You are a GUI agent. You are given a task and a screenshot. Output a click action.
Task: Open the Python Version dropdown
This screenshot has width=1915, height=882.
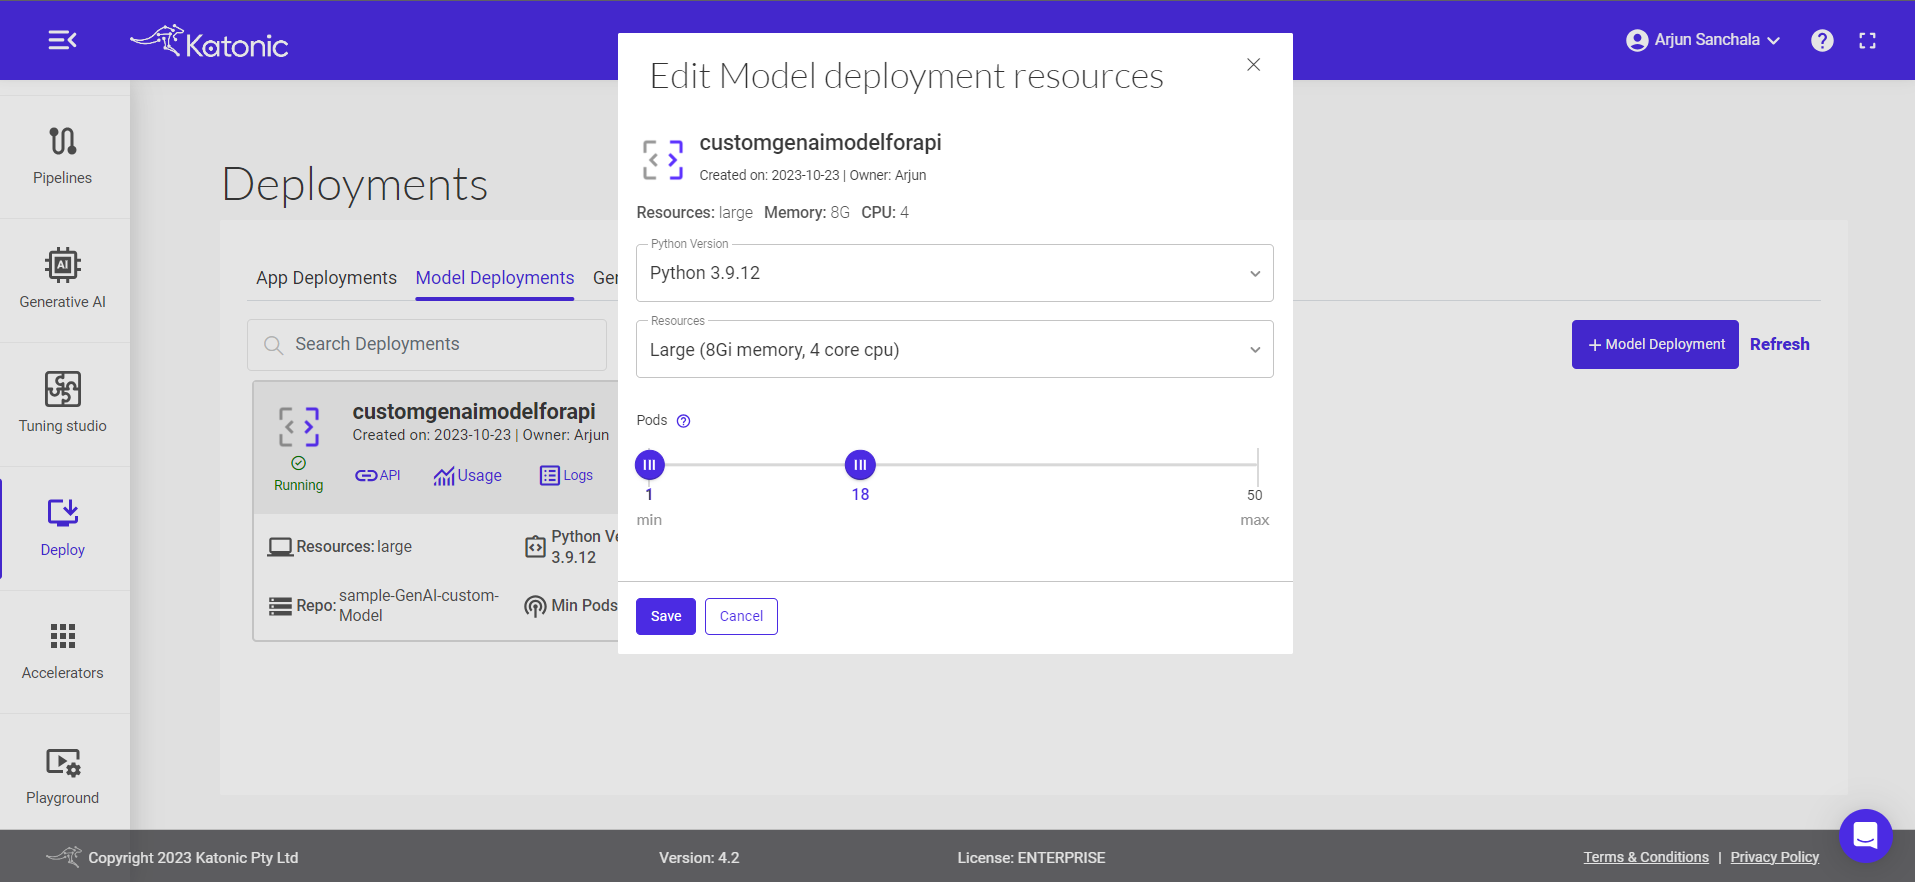(955, 273)
